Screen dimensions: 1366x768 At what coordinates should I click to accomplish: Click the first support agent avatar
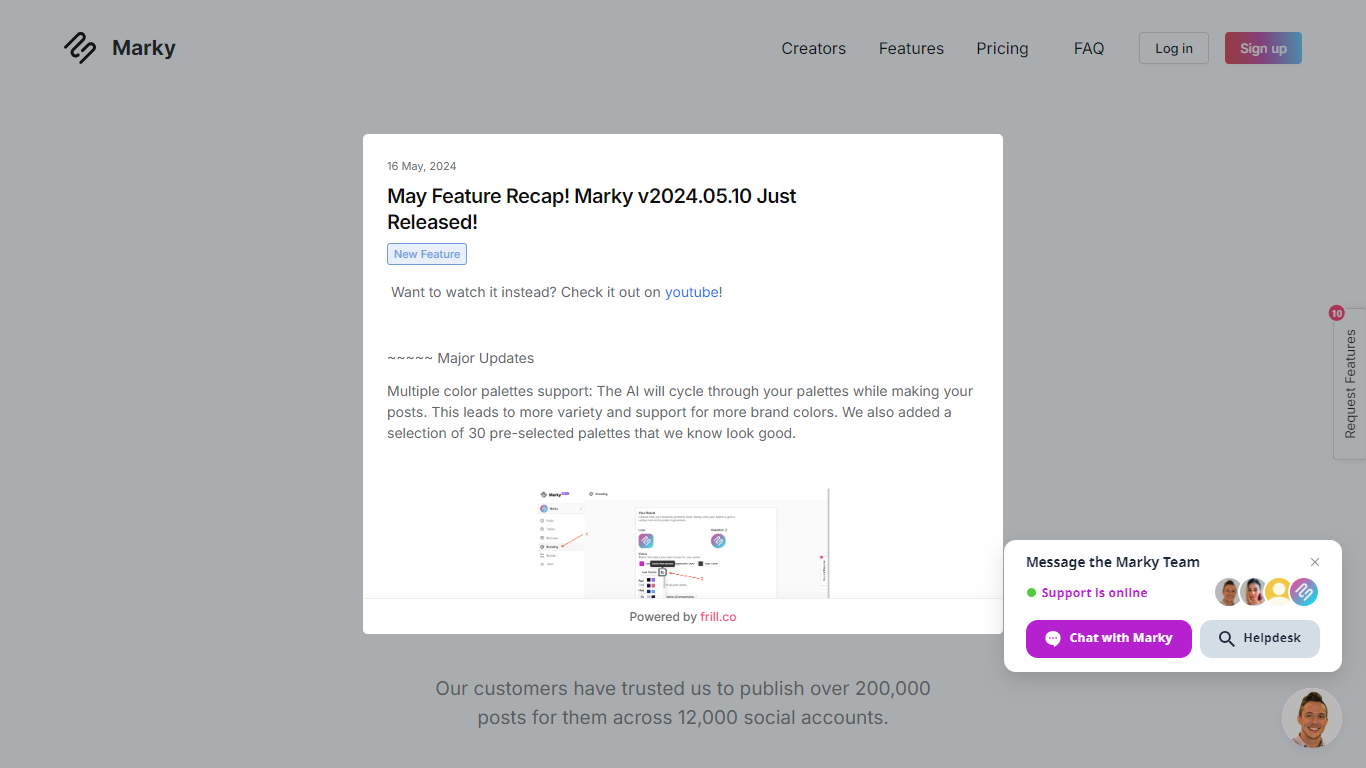click(1229, 592)
